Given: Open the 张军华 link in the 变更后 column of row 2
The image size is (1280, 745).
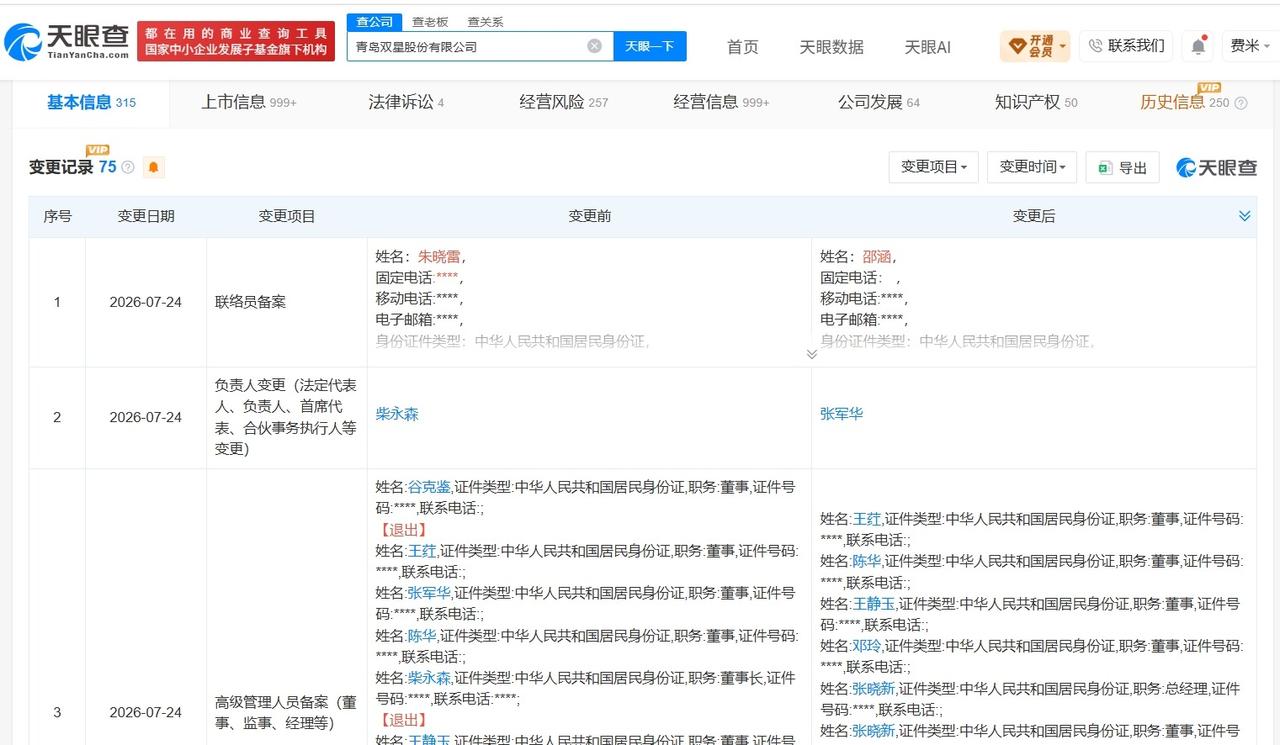Looking at the screenshot, I should pyautogui.click(x=842, y=413).
